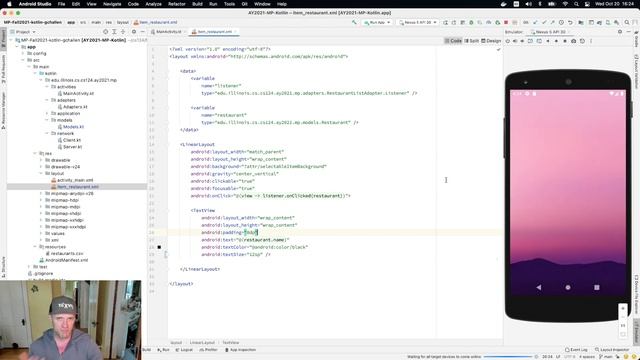Switch editor to Code view
The height and width of the screenshot is (360, 640).
coord(453,41)
